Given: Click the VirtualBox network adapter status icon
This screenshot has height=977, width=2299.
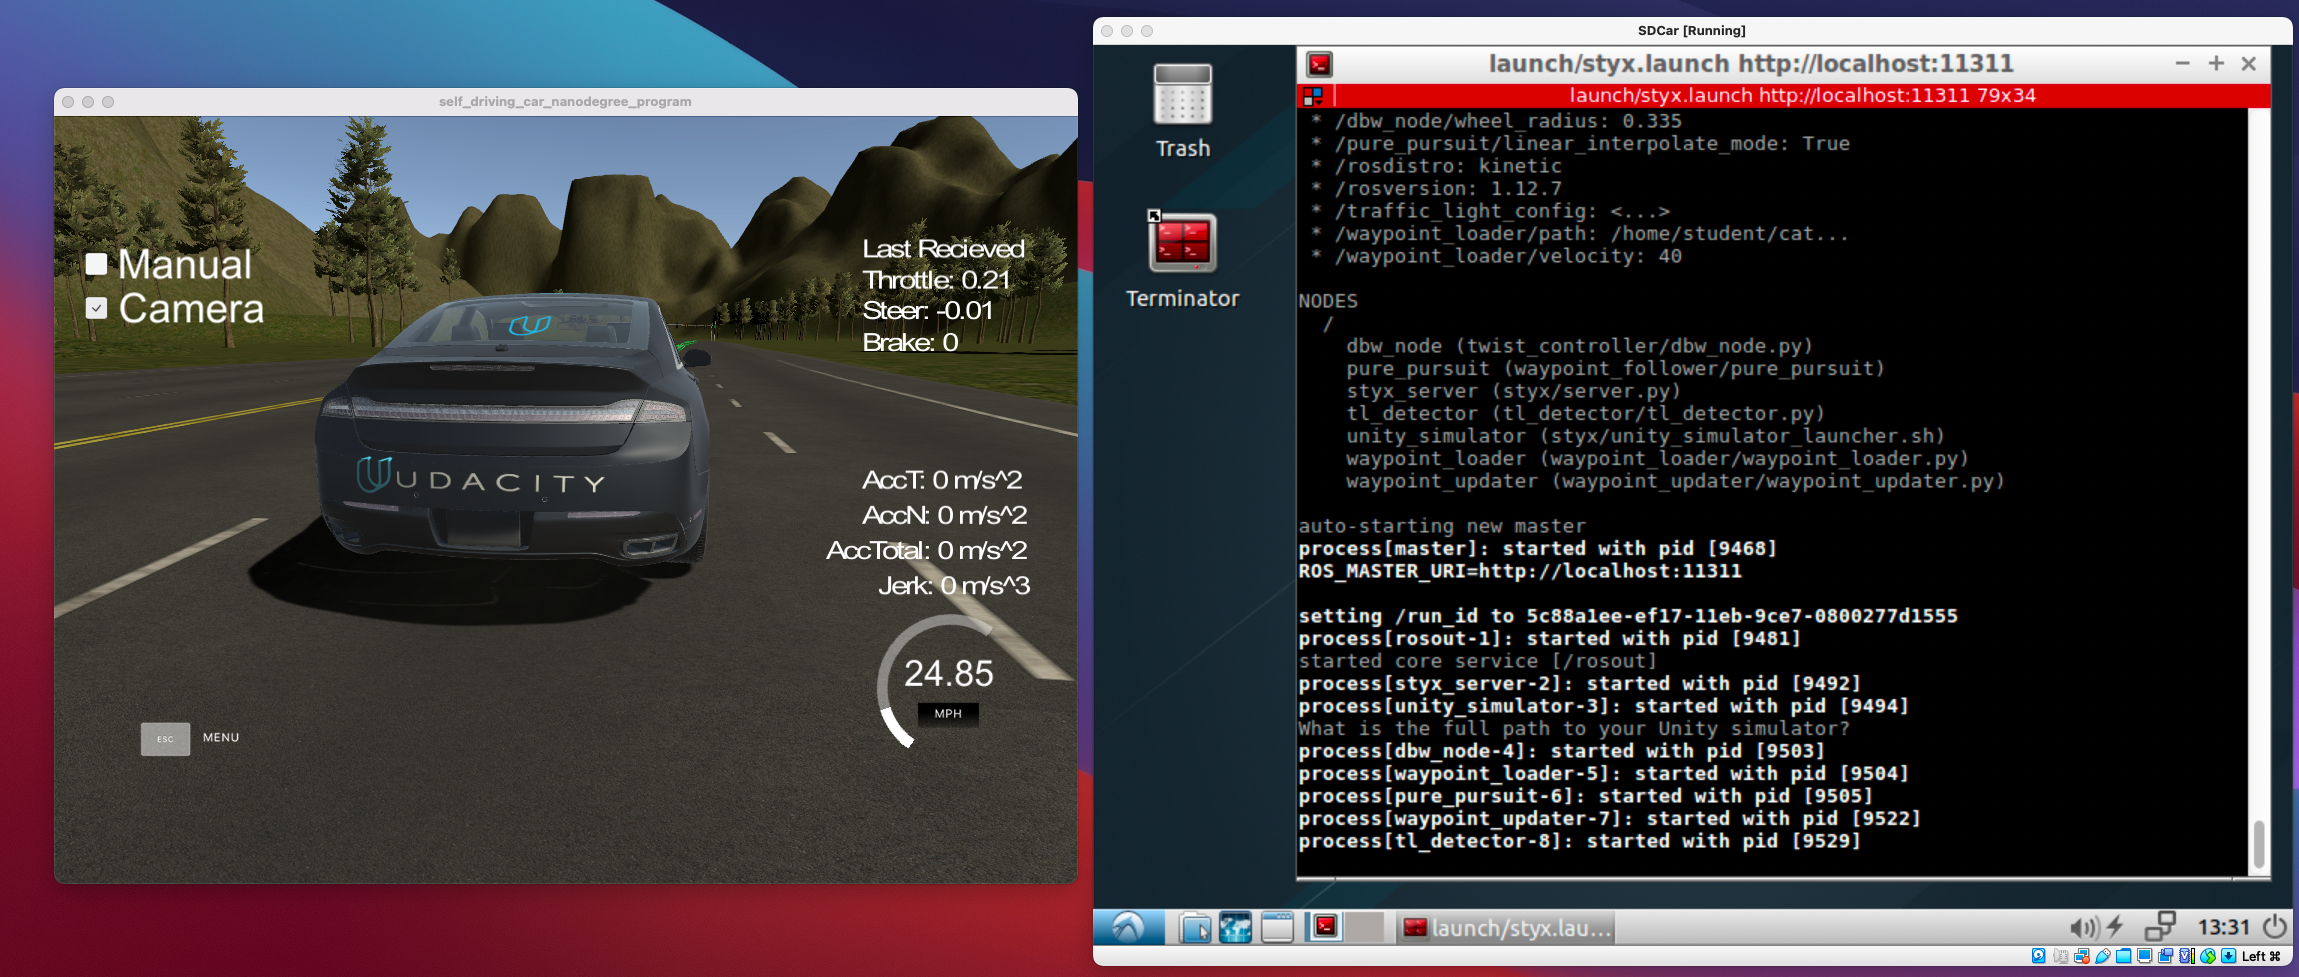Looking at the screenshot, I should (x=2082, y=956).
